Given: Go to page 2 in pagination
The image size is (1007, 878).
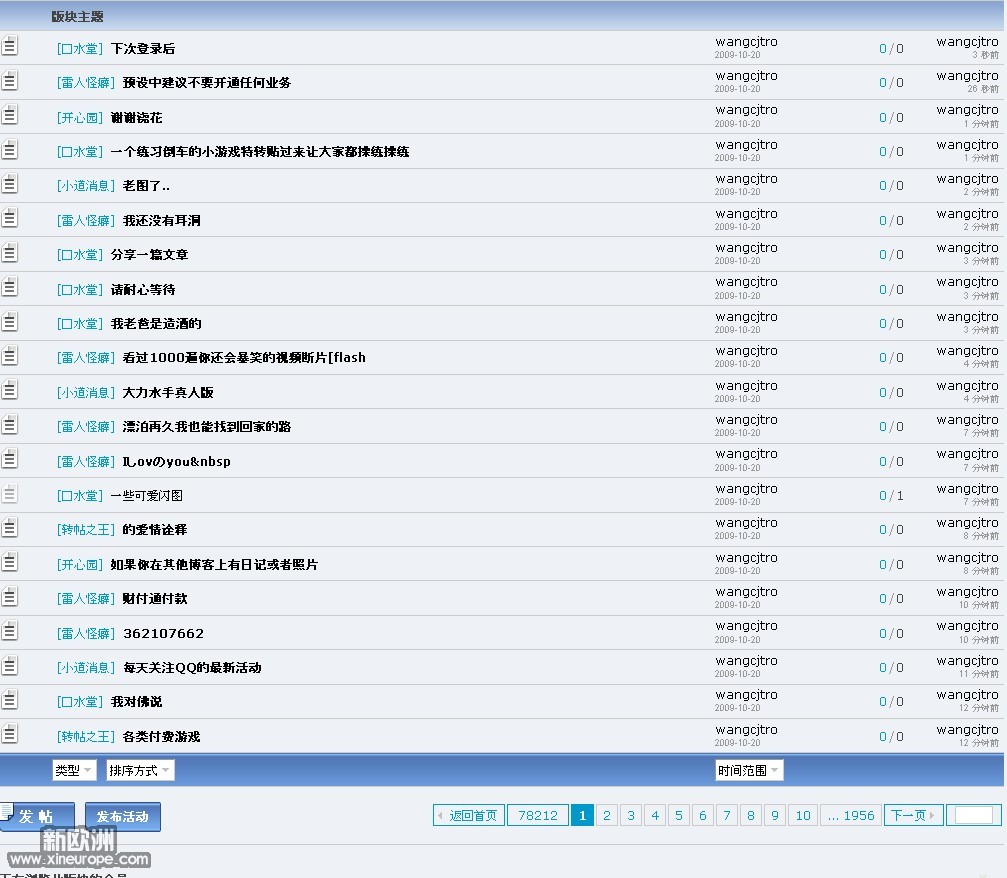Looking at the screenshot, I should [x=606, y=815].
